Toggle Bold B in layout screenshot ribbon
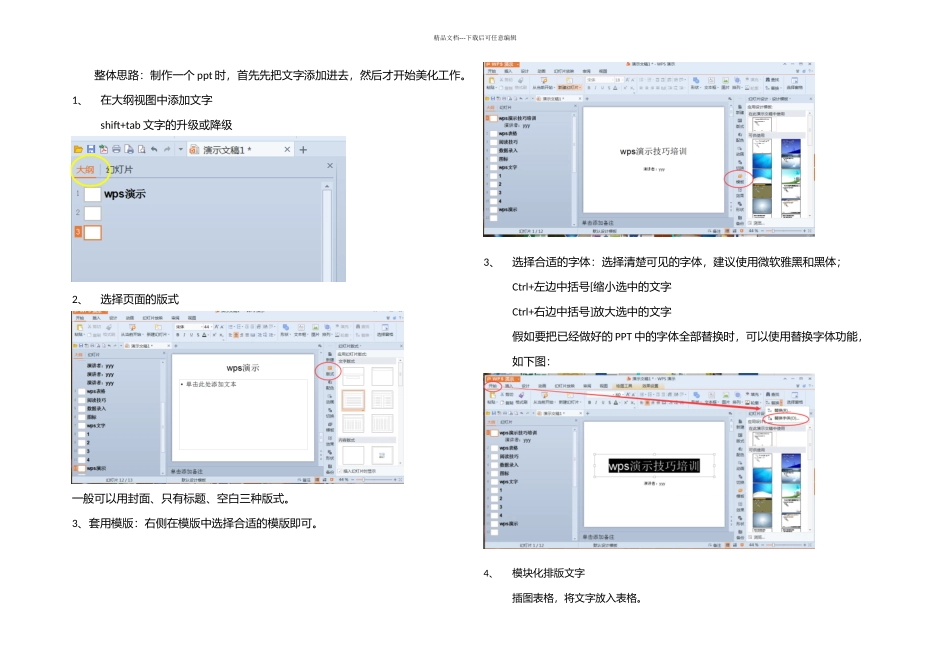 tap(178, 334)
